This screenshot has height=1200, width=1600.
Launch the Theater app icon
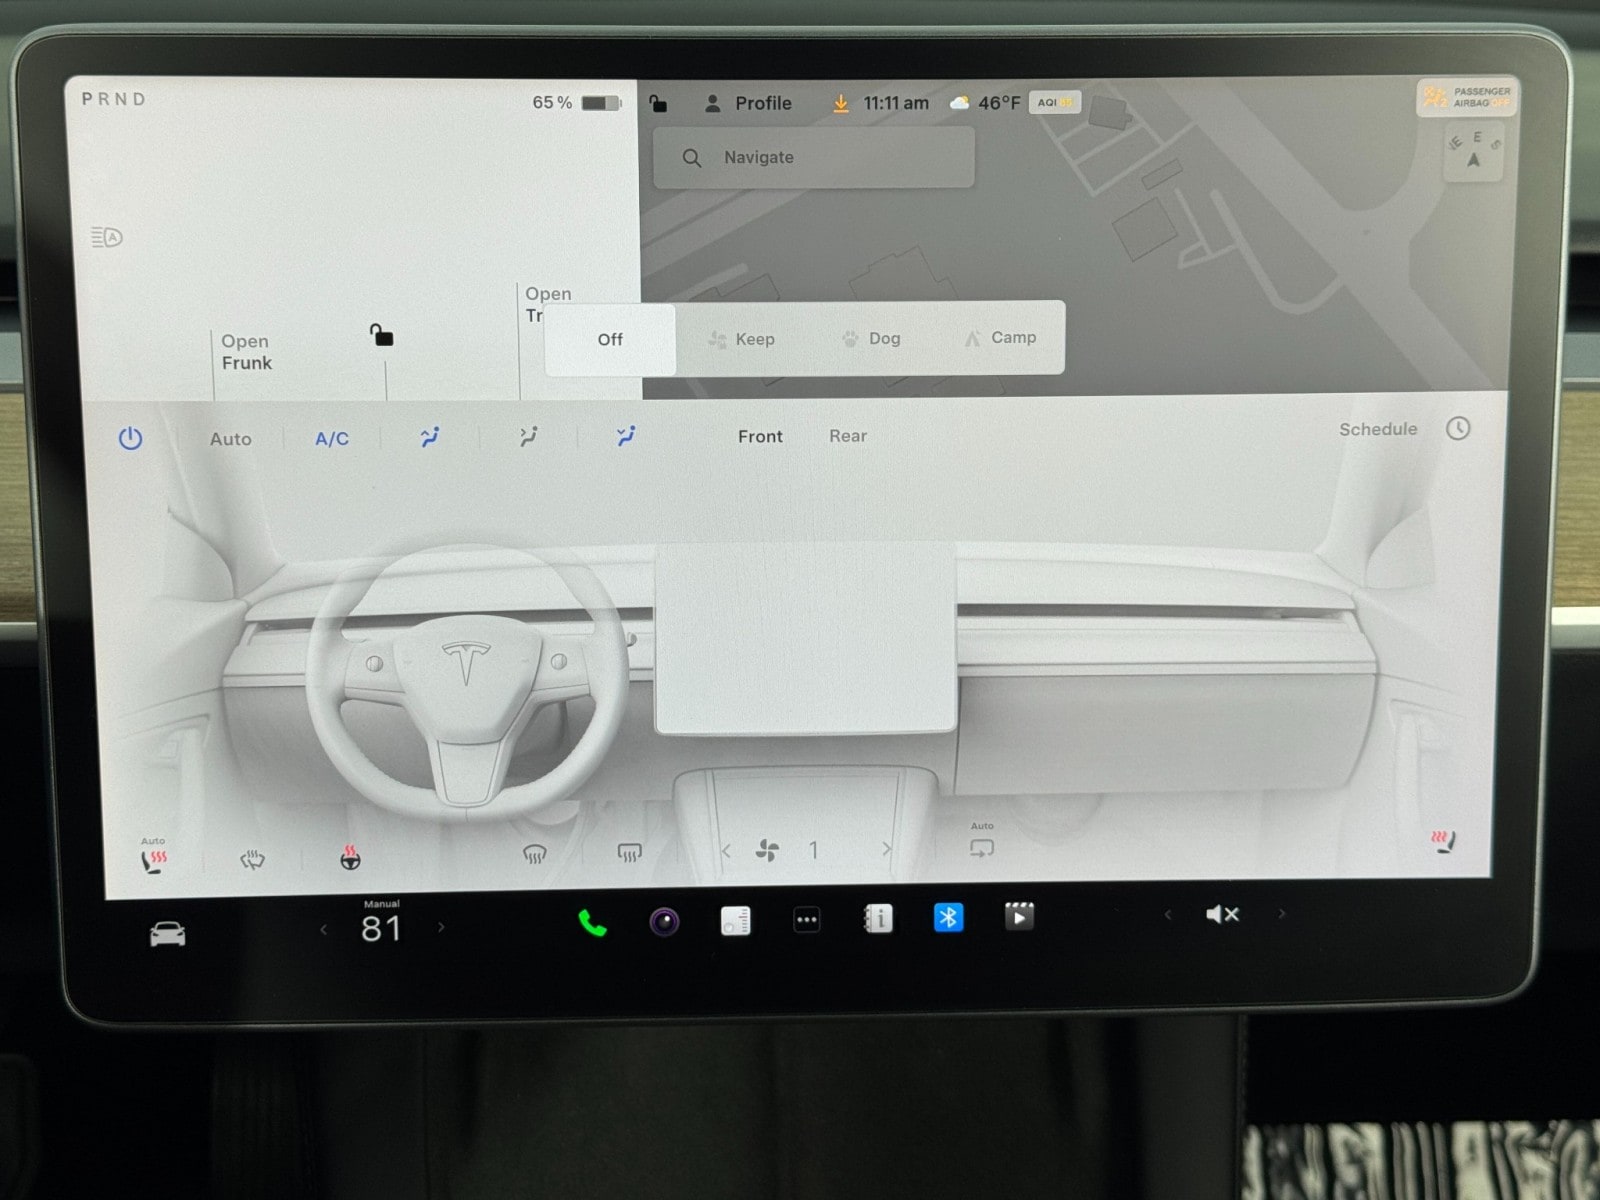(x=1019, y=916)
